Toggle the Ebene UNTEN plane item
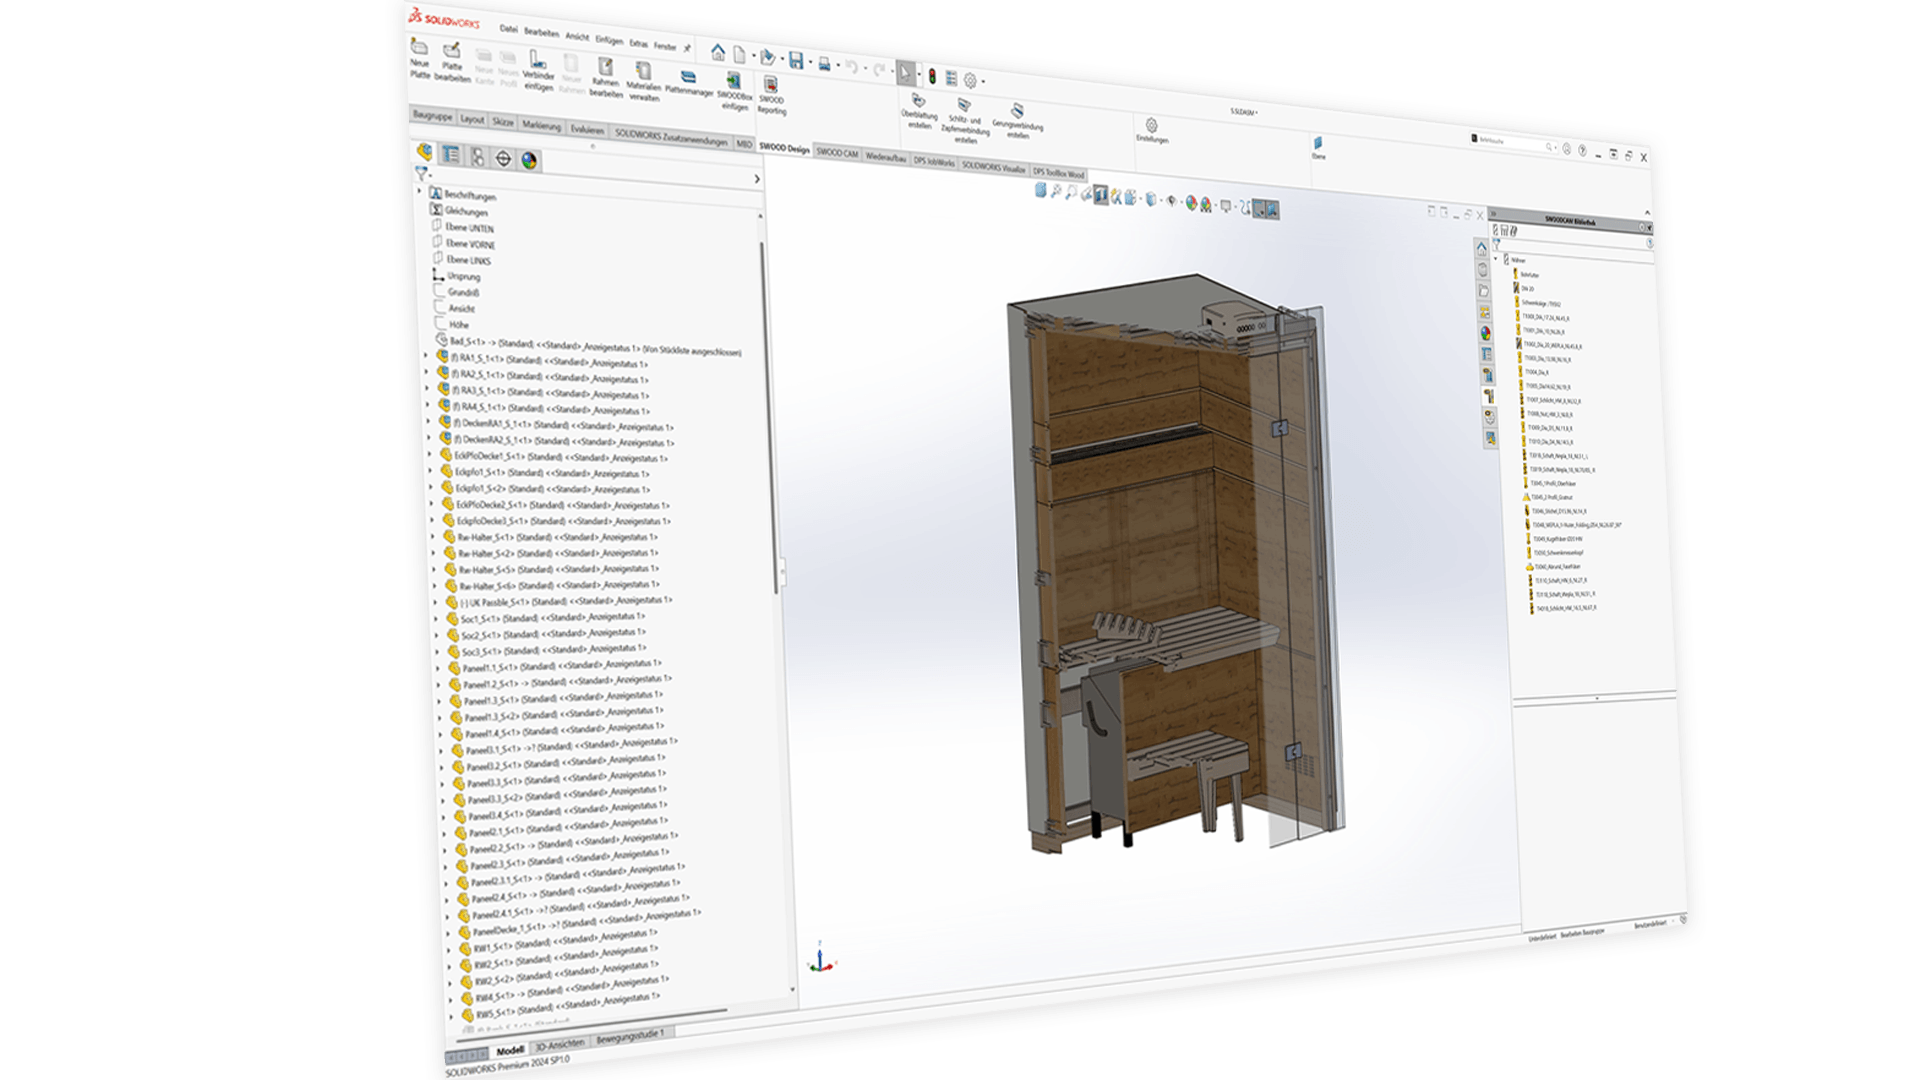Image resolution: width=1920 pixels, height=1080 pixels. pyautogui.click(x=468, y=228)
